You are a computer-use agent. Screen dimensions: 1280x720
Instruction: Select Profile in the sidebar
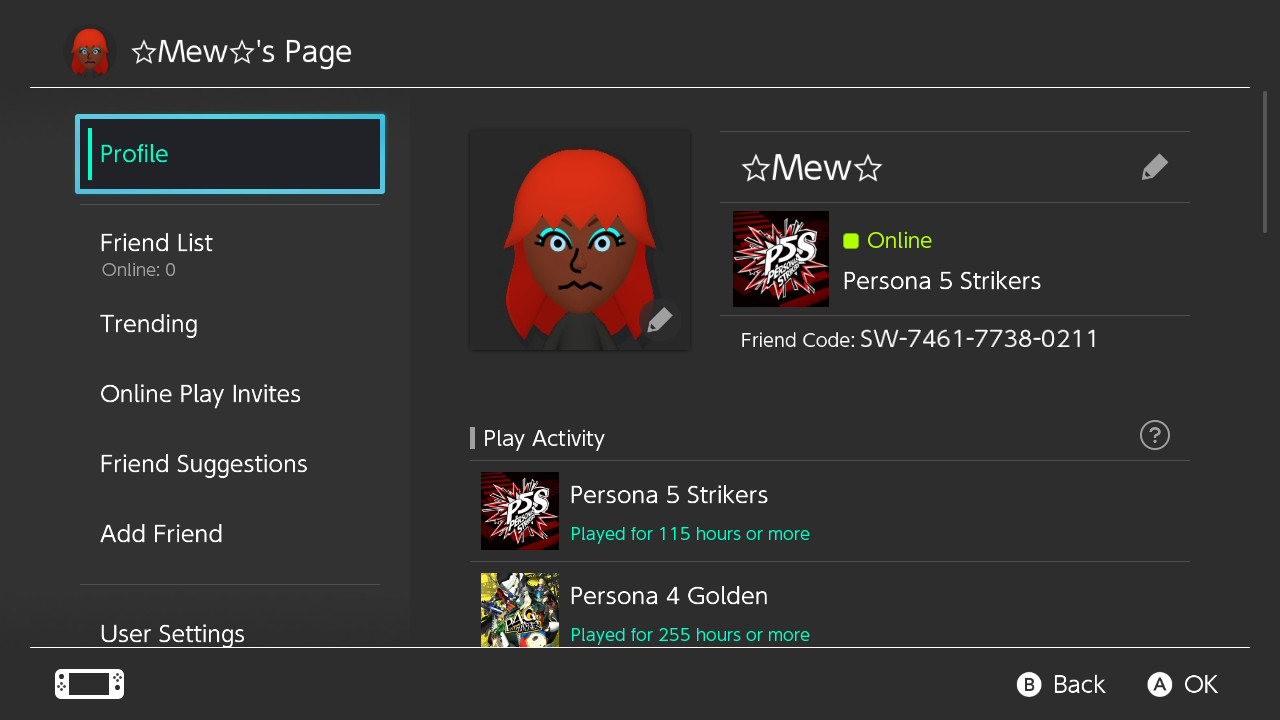point(230,154)
